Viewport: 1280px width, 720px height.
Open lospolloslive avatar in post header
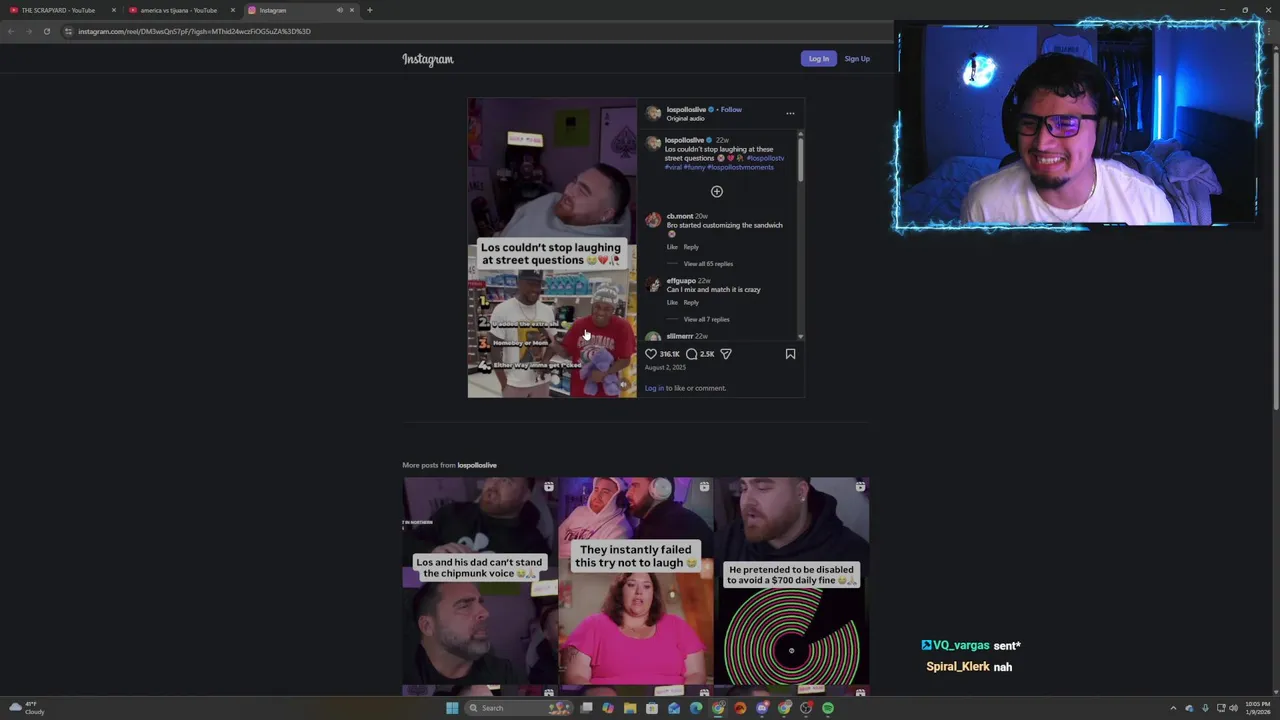coord(653,113)
